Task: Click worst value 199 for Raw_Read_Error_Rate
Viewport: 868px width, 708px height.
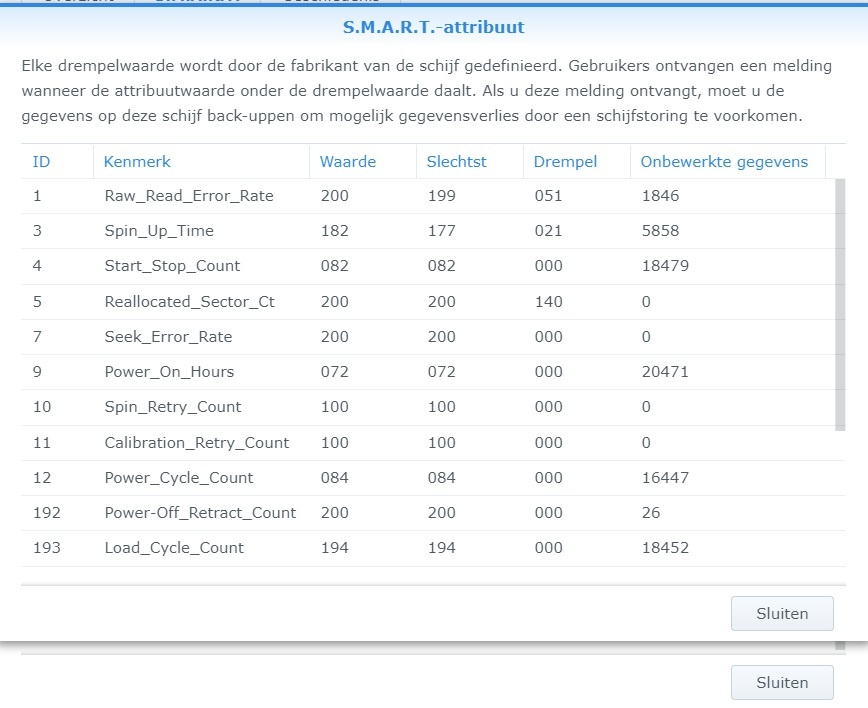Action: click(441, 196)
